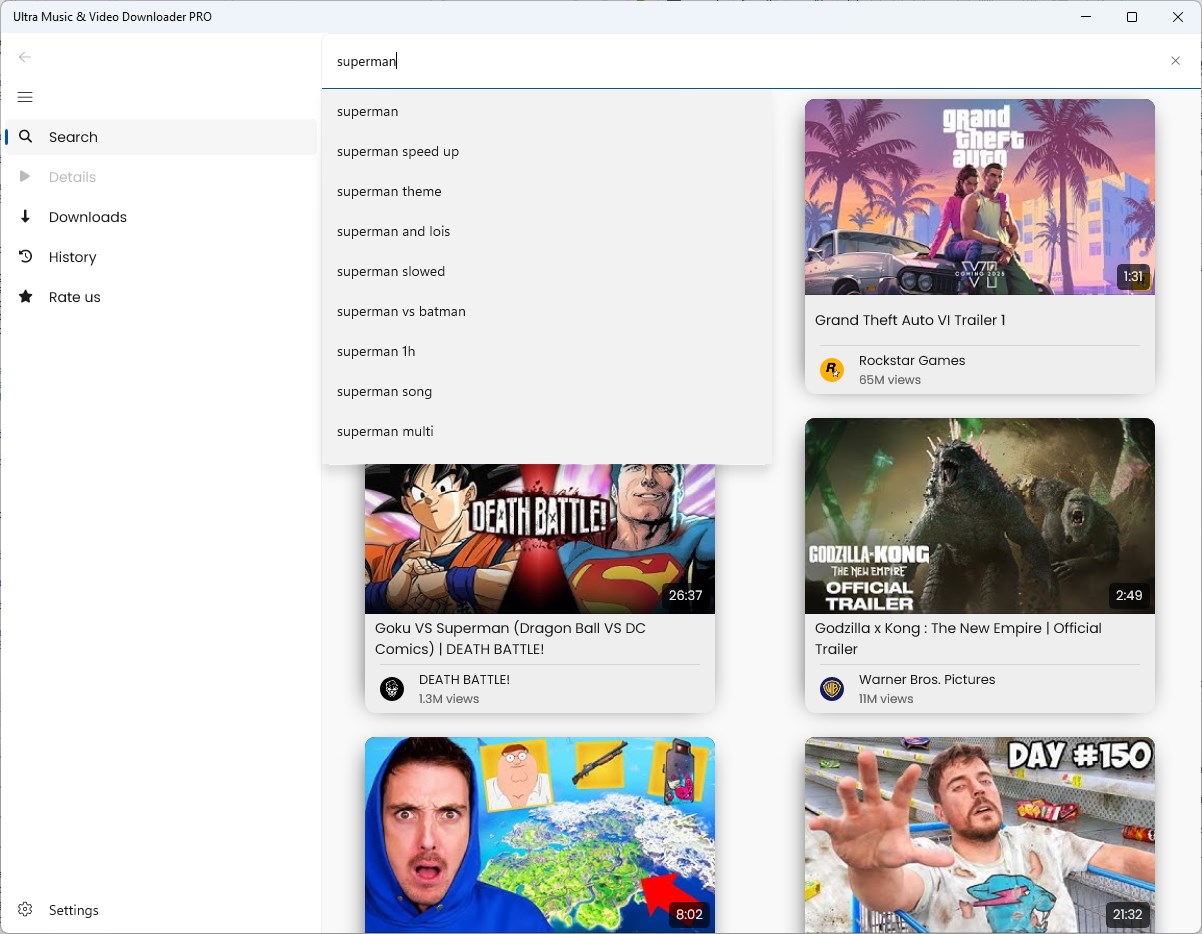Click channel name DEATH BATTLE!
Image resolution: width=1202 pixels, height=934 pixels.
tap(464, 679)
